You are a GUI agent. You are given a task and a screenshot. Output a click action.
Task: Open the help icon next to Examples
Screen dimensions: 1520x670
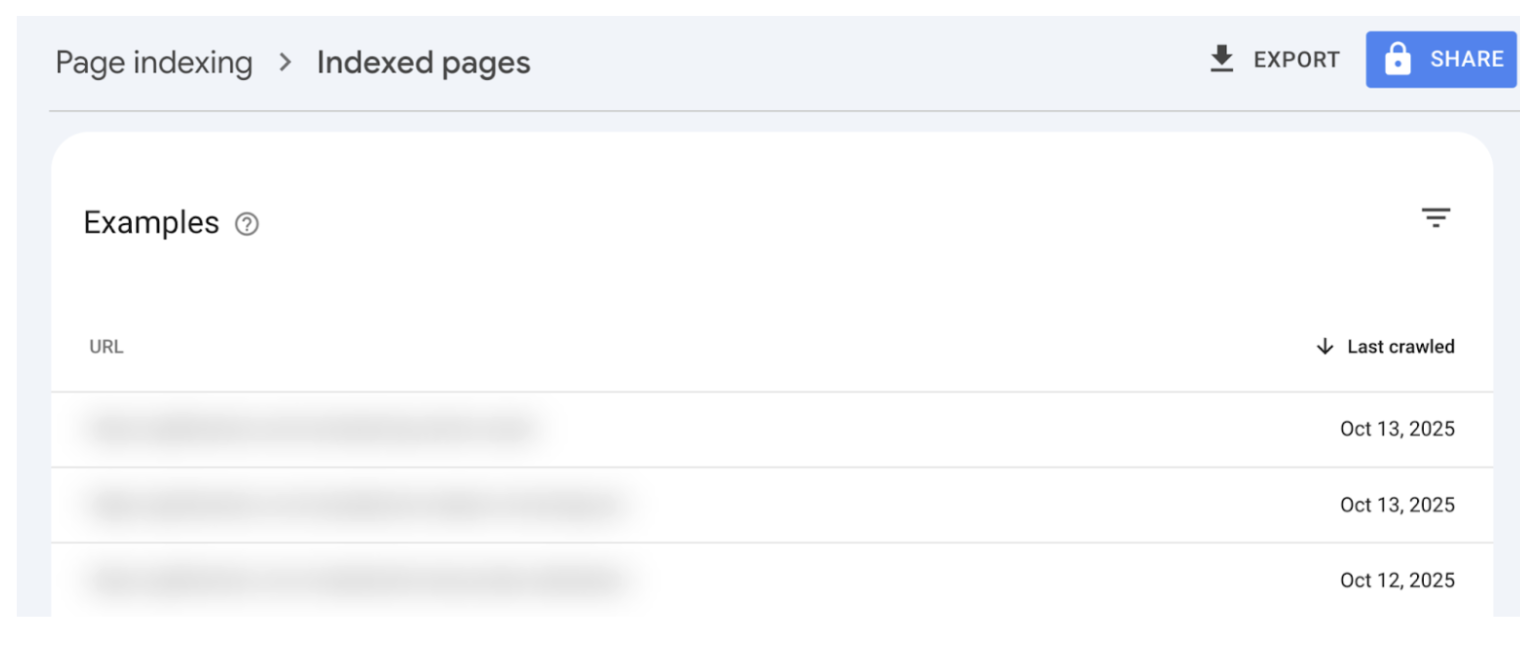click(x=245, y=224)
